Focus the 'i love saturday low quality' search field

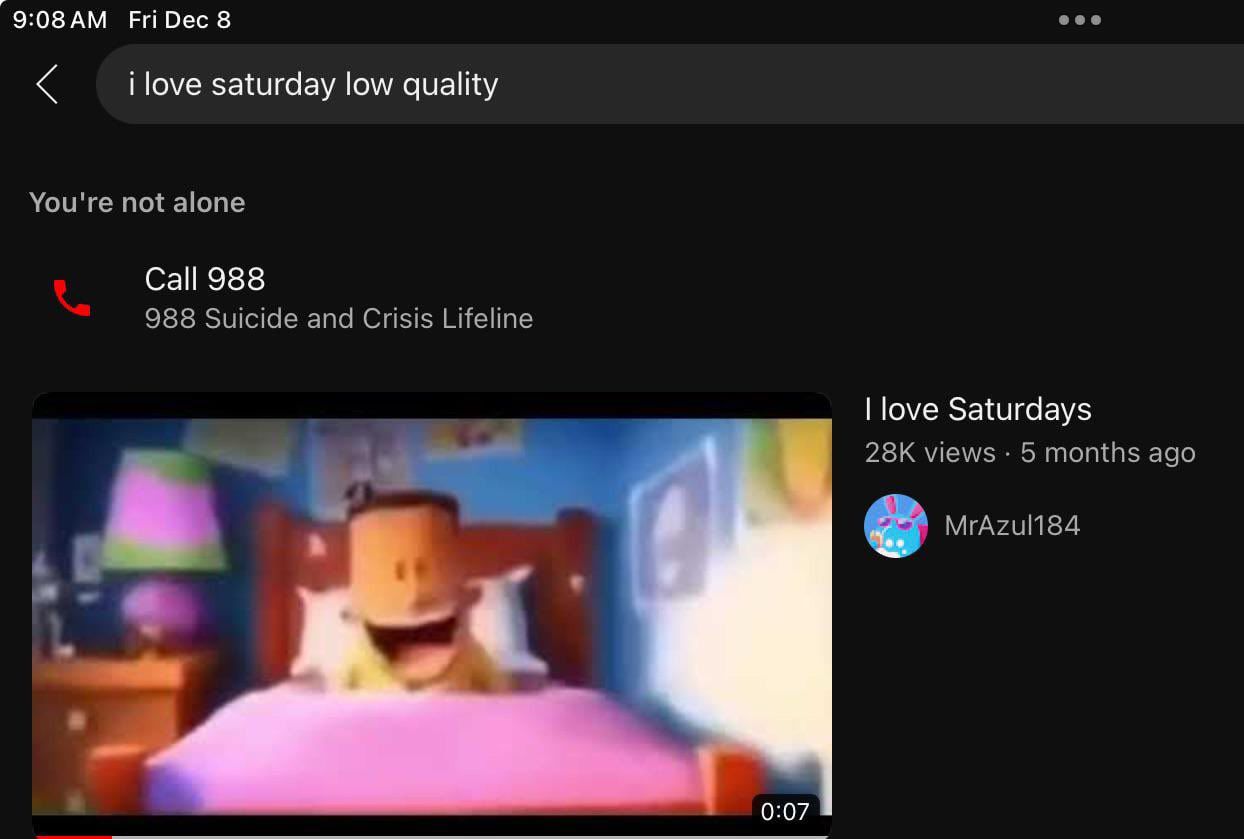click(x=670, y=84)
